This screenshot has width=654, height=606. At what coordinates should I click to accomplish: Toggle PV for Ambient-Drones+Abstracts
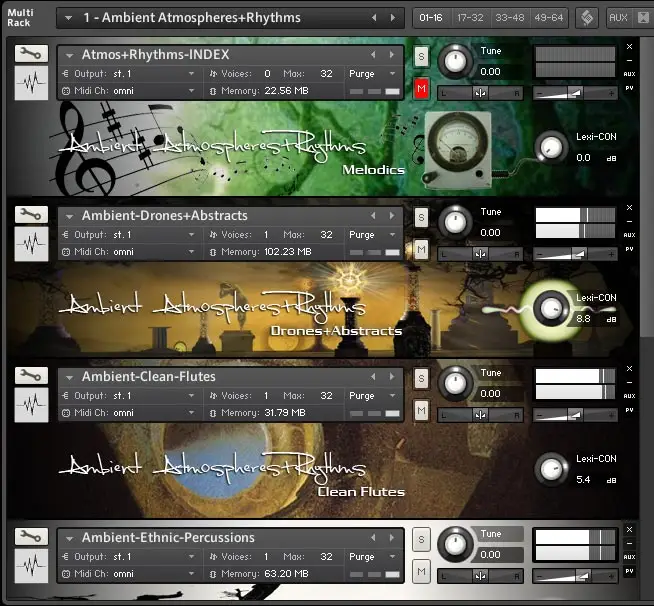629,249
